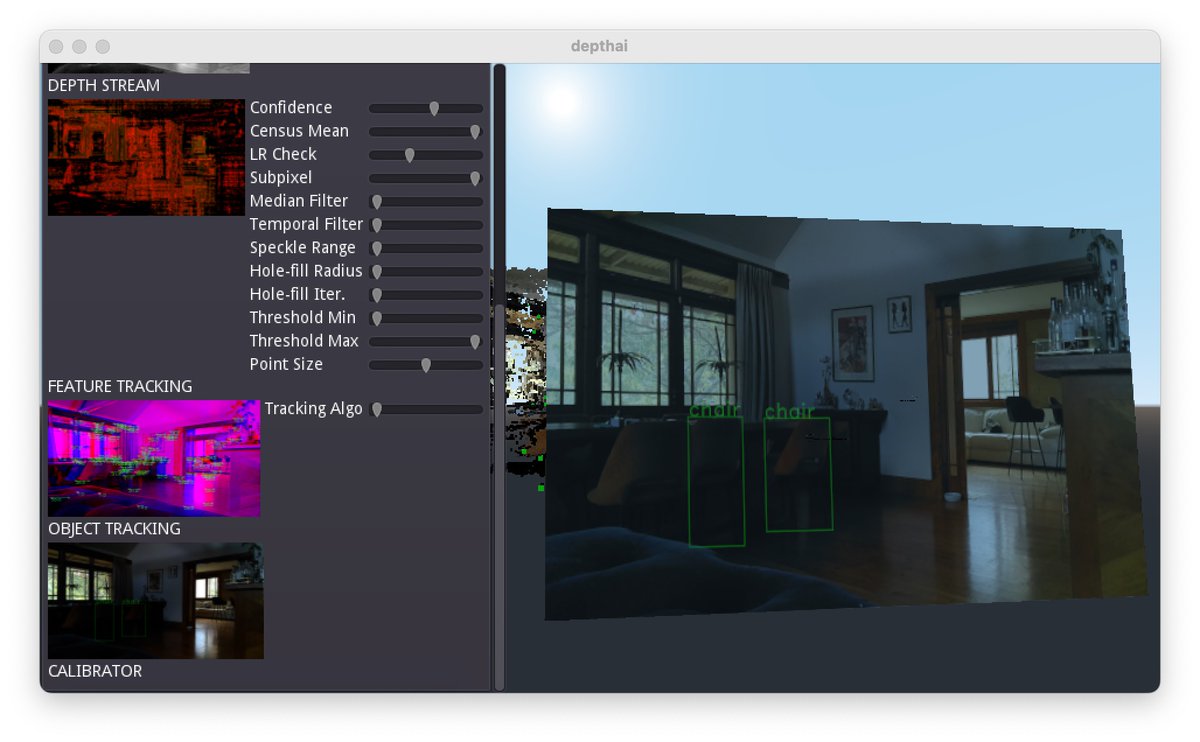Close the depthai window

[x=56, y=47]
